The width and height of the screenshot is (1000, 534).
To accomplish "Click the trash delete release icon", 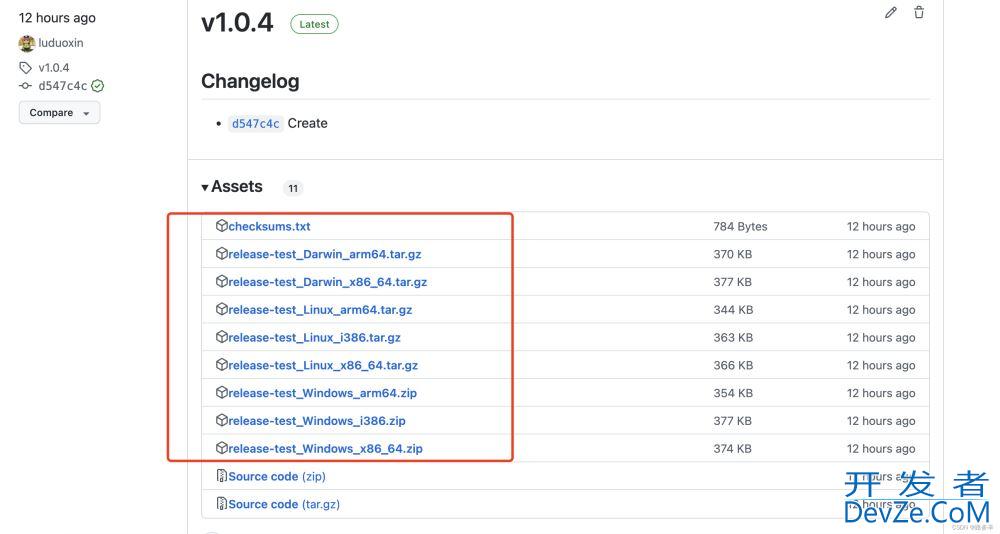I will coord(919,13).
